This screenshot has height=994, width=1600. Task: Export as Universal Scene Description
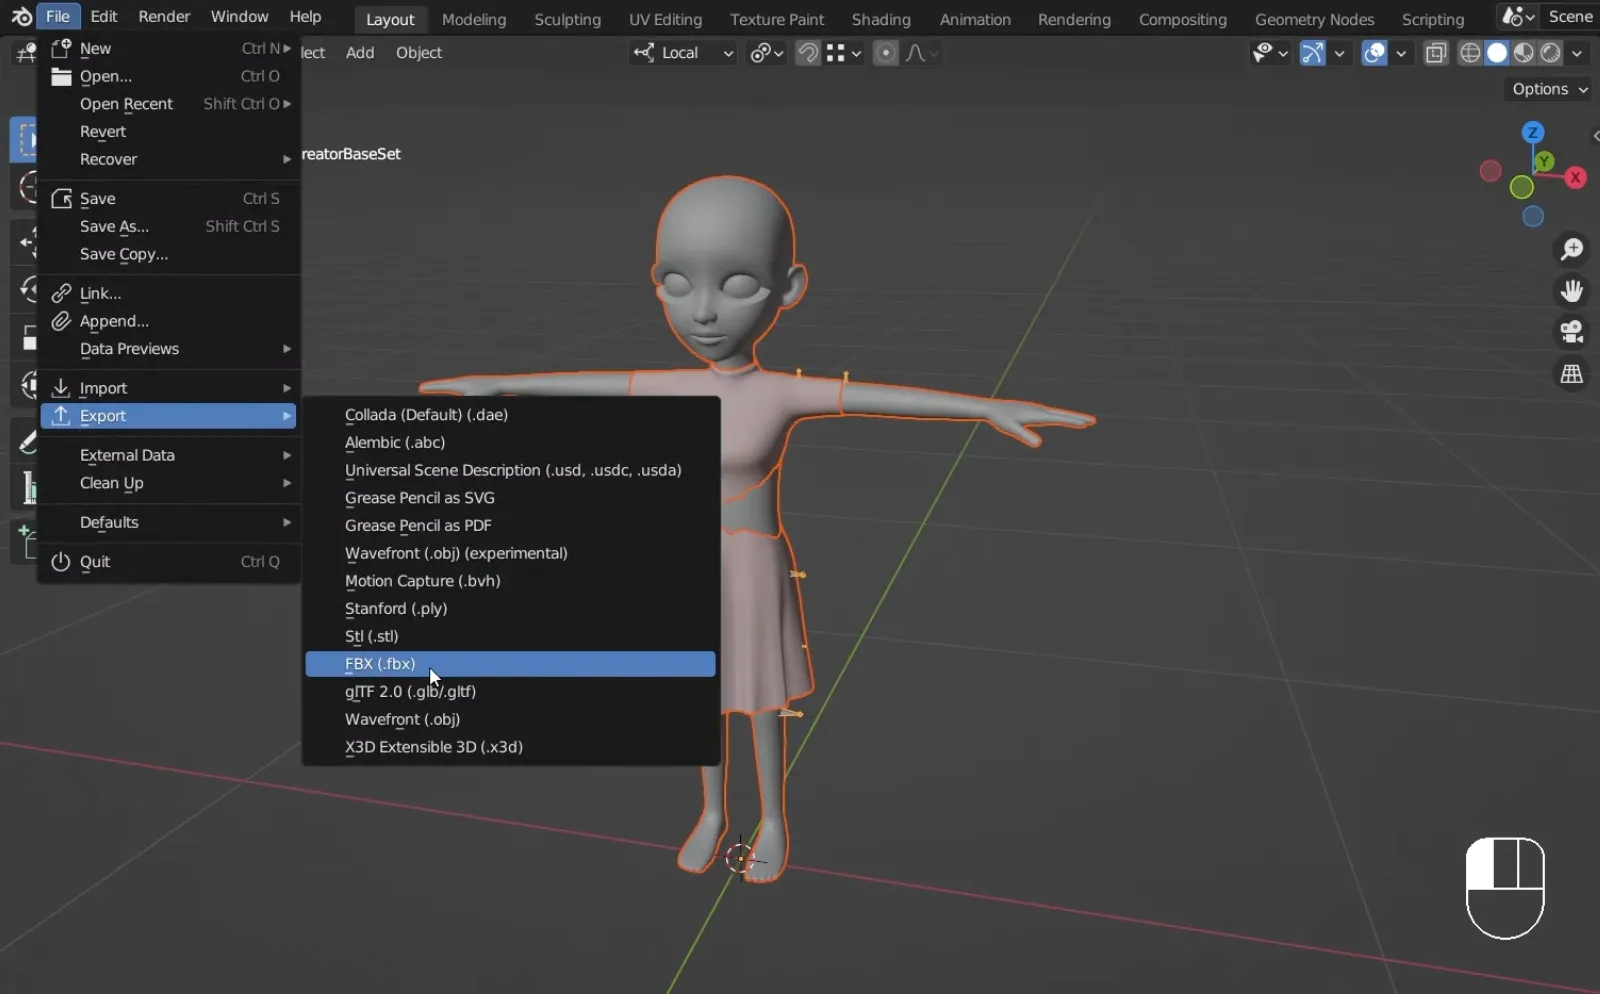[510, 470]
